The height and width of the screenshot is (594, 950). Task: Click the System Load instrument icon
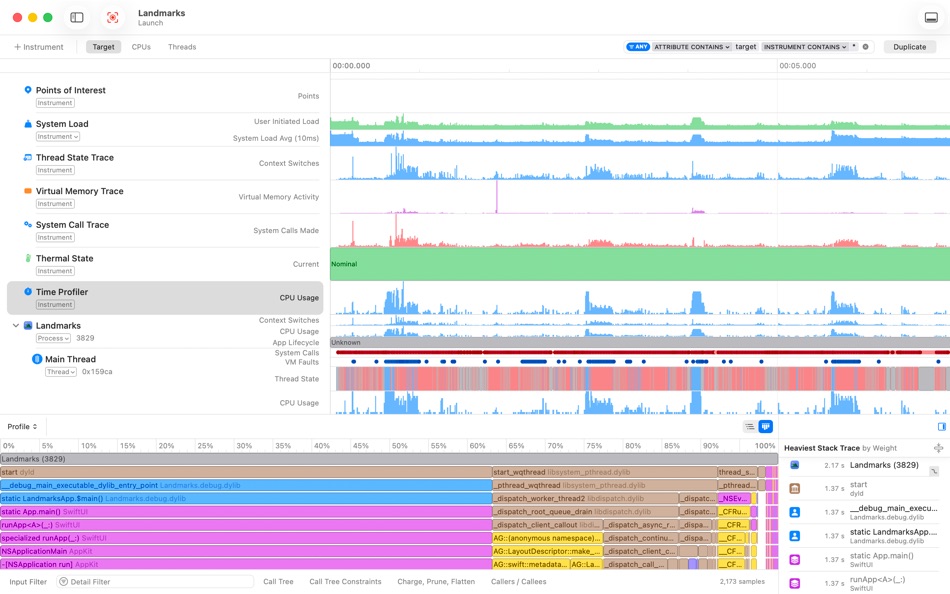(x=28, y=124)
